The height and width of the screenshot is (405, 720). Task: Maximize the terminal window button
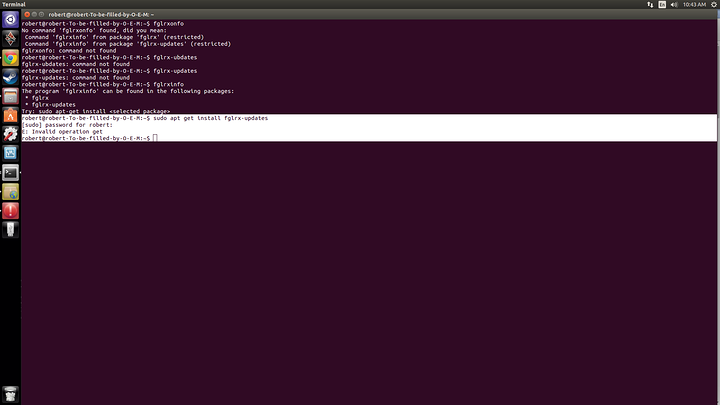pyautogui.click(x=41, y=15)
